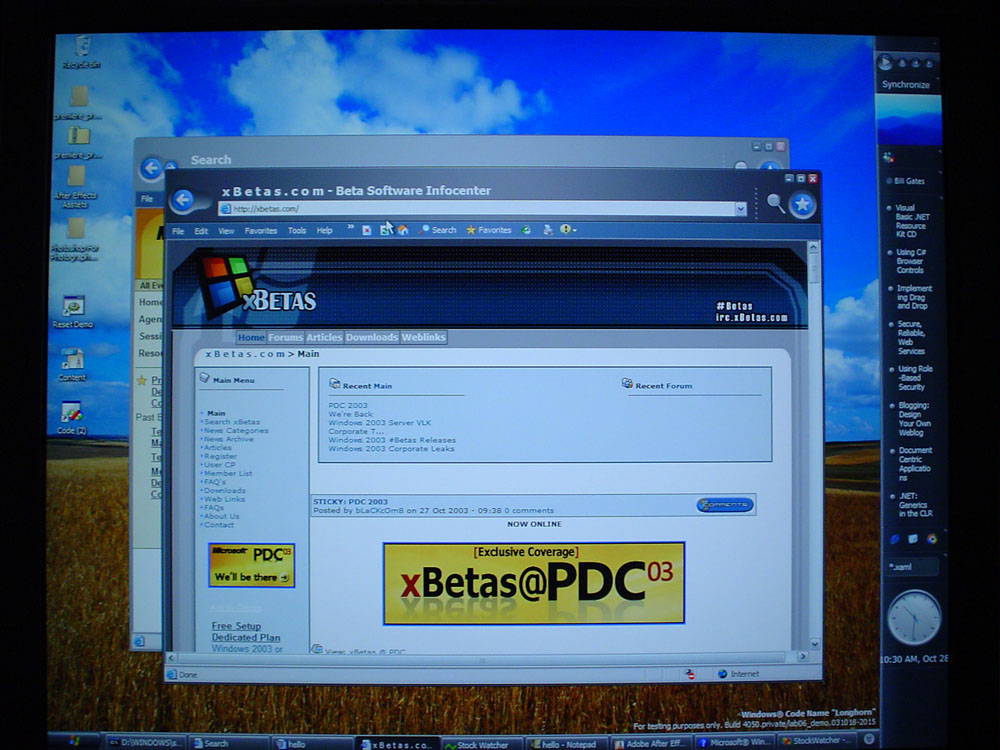The height and width of the screenshot is (750, 1000).
Task: Open the Favorites menu
Action: click(260, 231)
